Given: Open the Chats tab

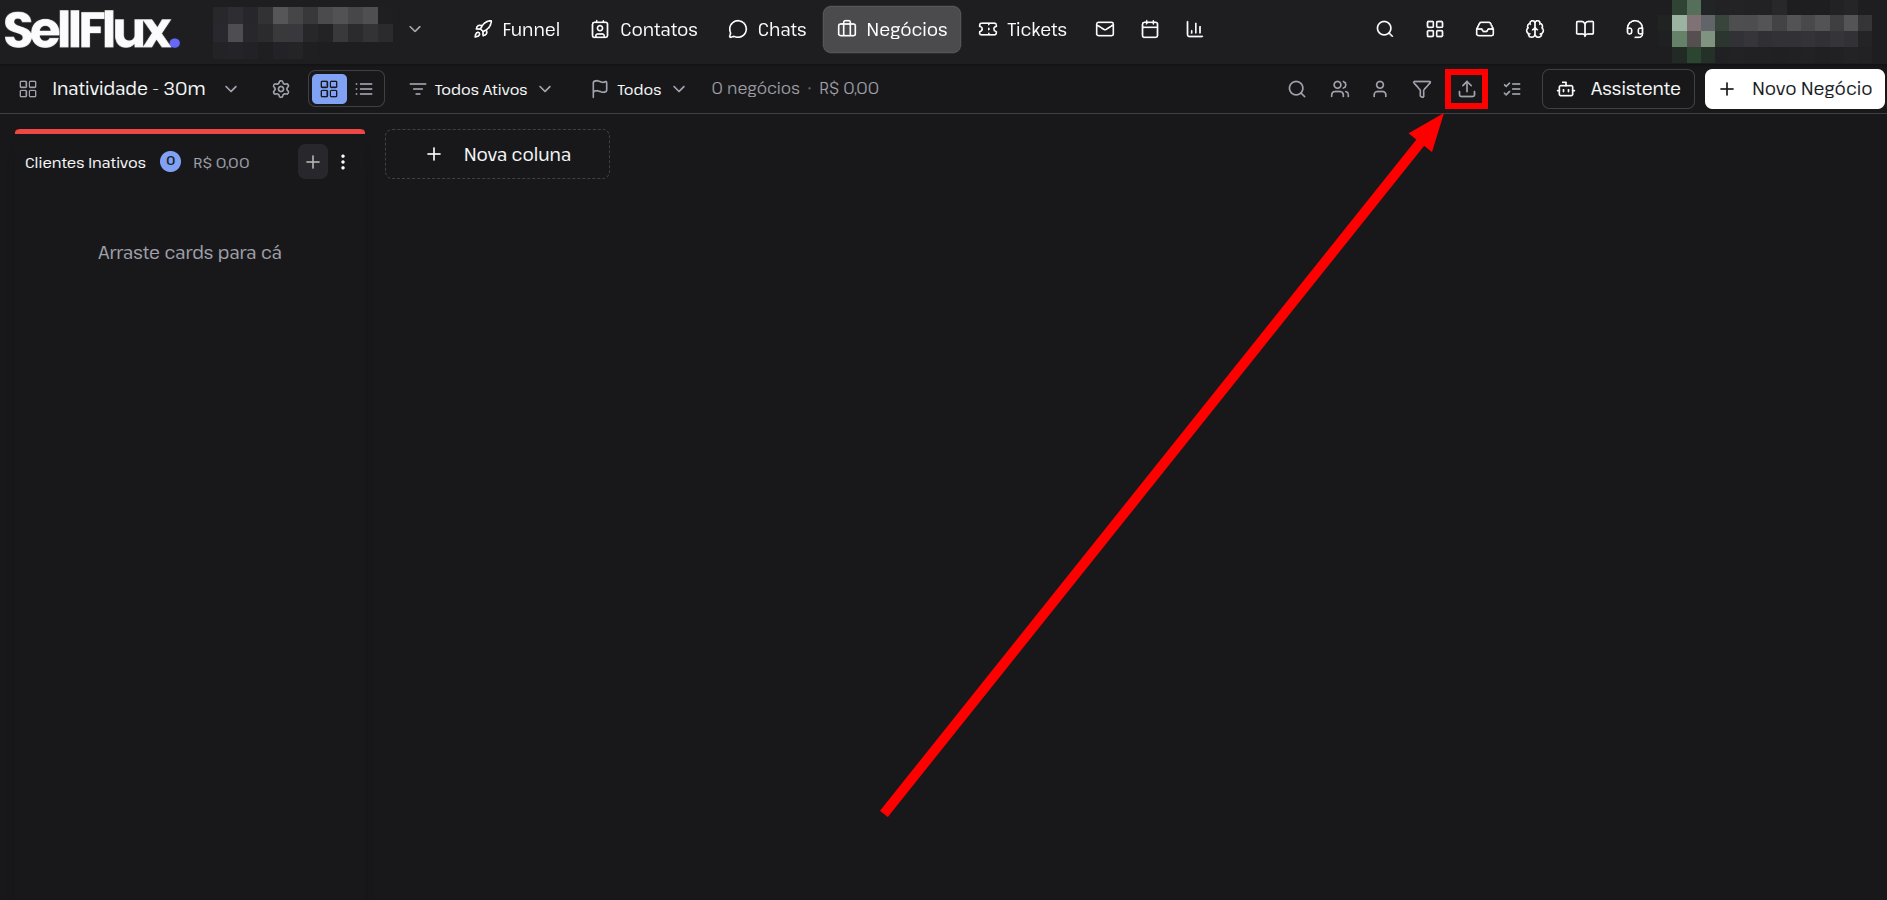Looking at the screenshot, I should tap(767, 29).
